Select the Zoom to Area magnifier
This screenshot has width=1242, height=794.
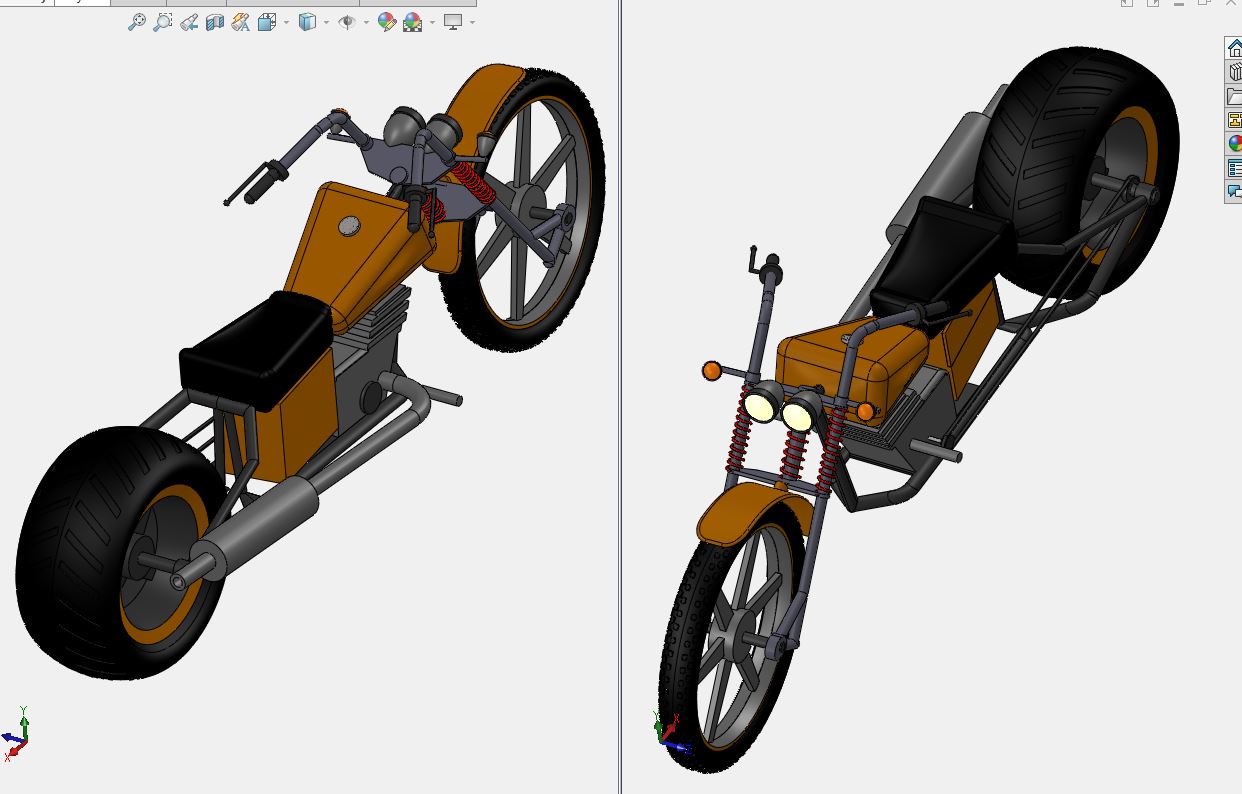(163, 22)
